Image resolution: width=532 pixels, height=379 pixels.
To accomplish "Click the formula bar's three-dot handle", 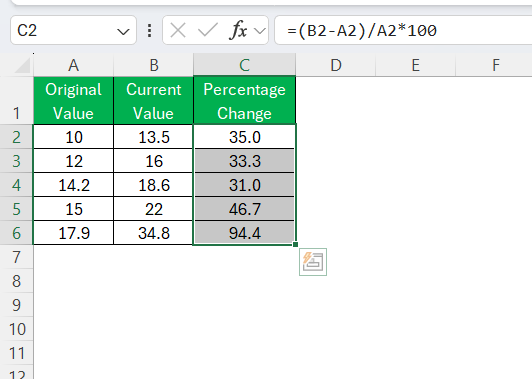I will tap(149, 31).
